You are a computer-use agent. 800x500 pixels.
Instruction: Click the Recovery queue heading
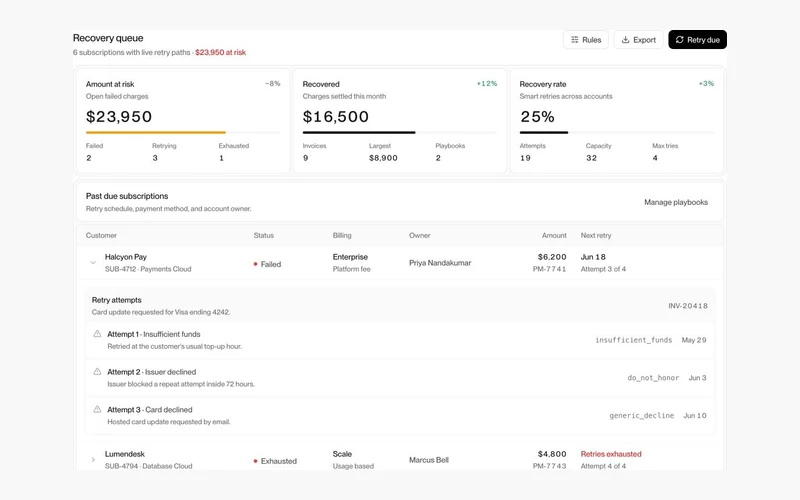108,38
